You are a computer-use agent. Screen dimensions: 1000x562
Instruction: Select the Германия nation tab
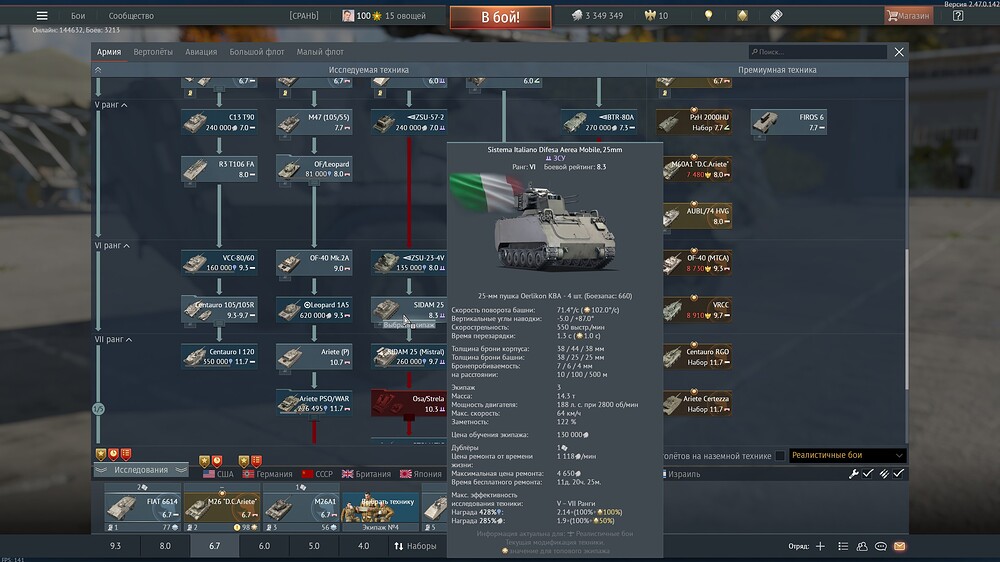click(267, 474)
